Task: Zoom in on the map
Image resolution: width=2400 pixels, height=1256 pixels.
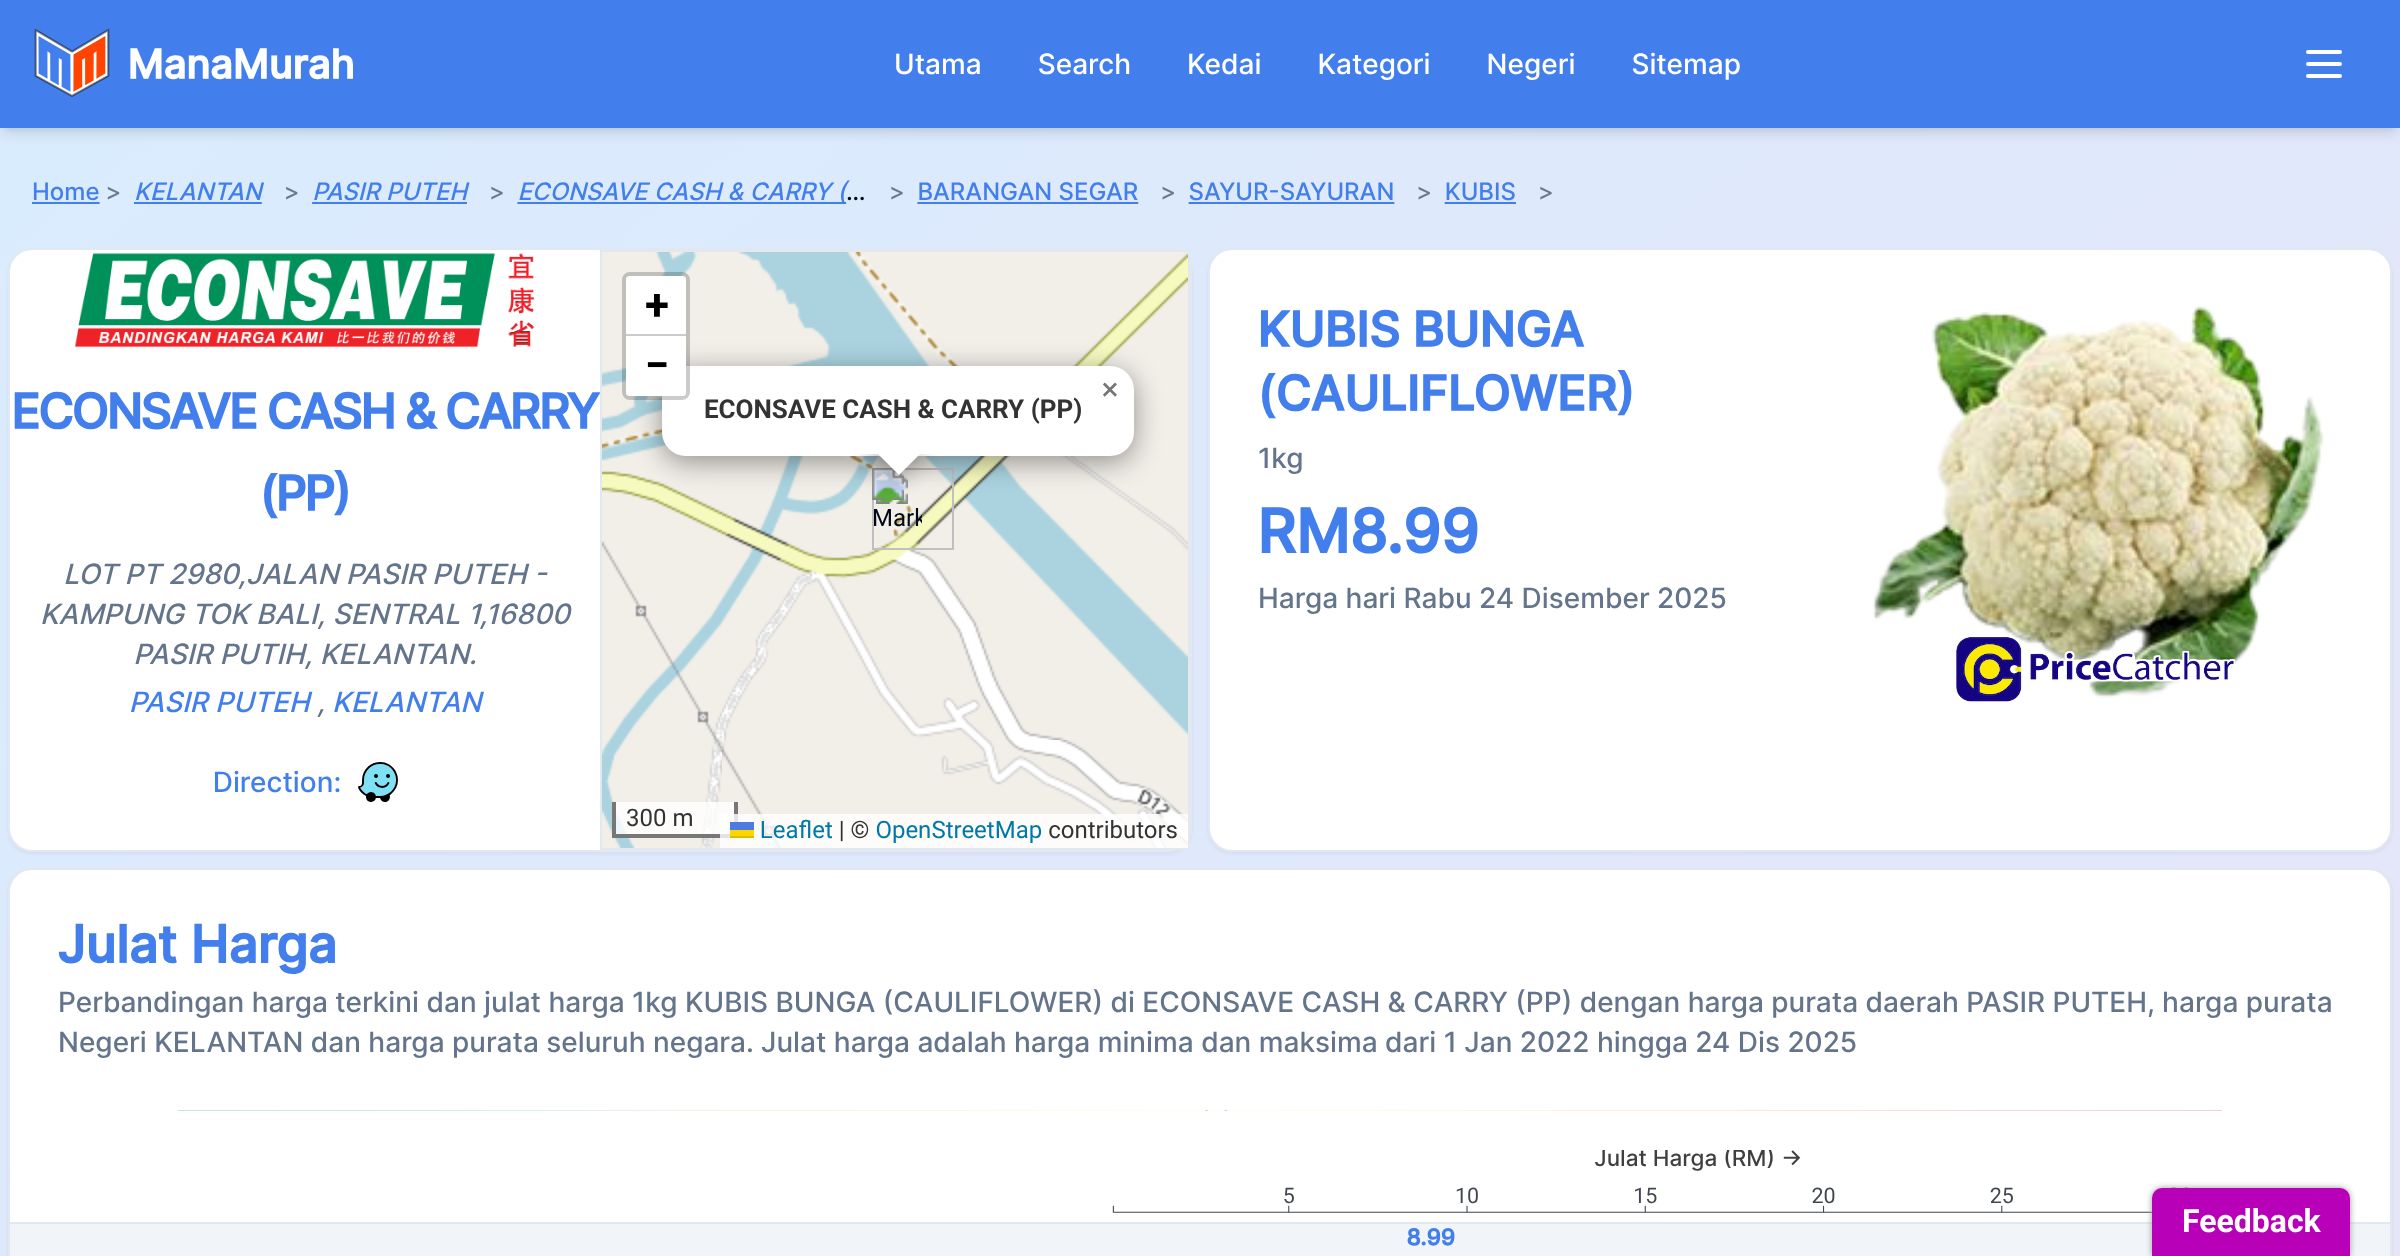Action: pos(656,305)
